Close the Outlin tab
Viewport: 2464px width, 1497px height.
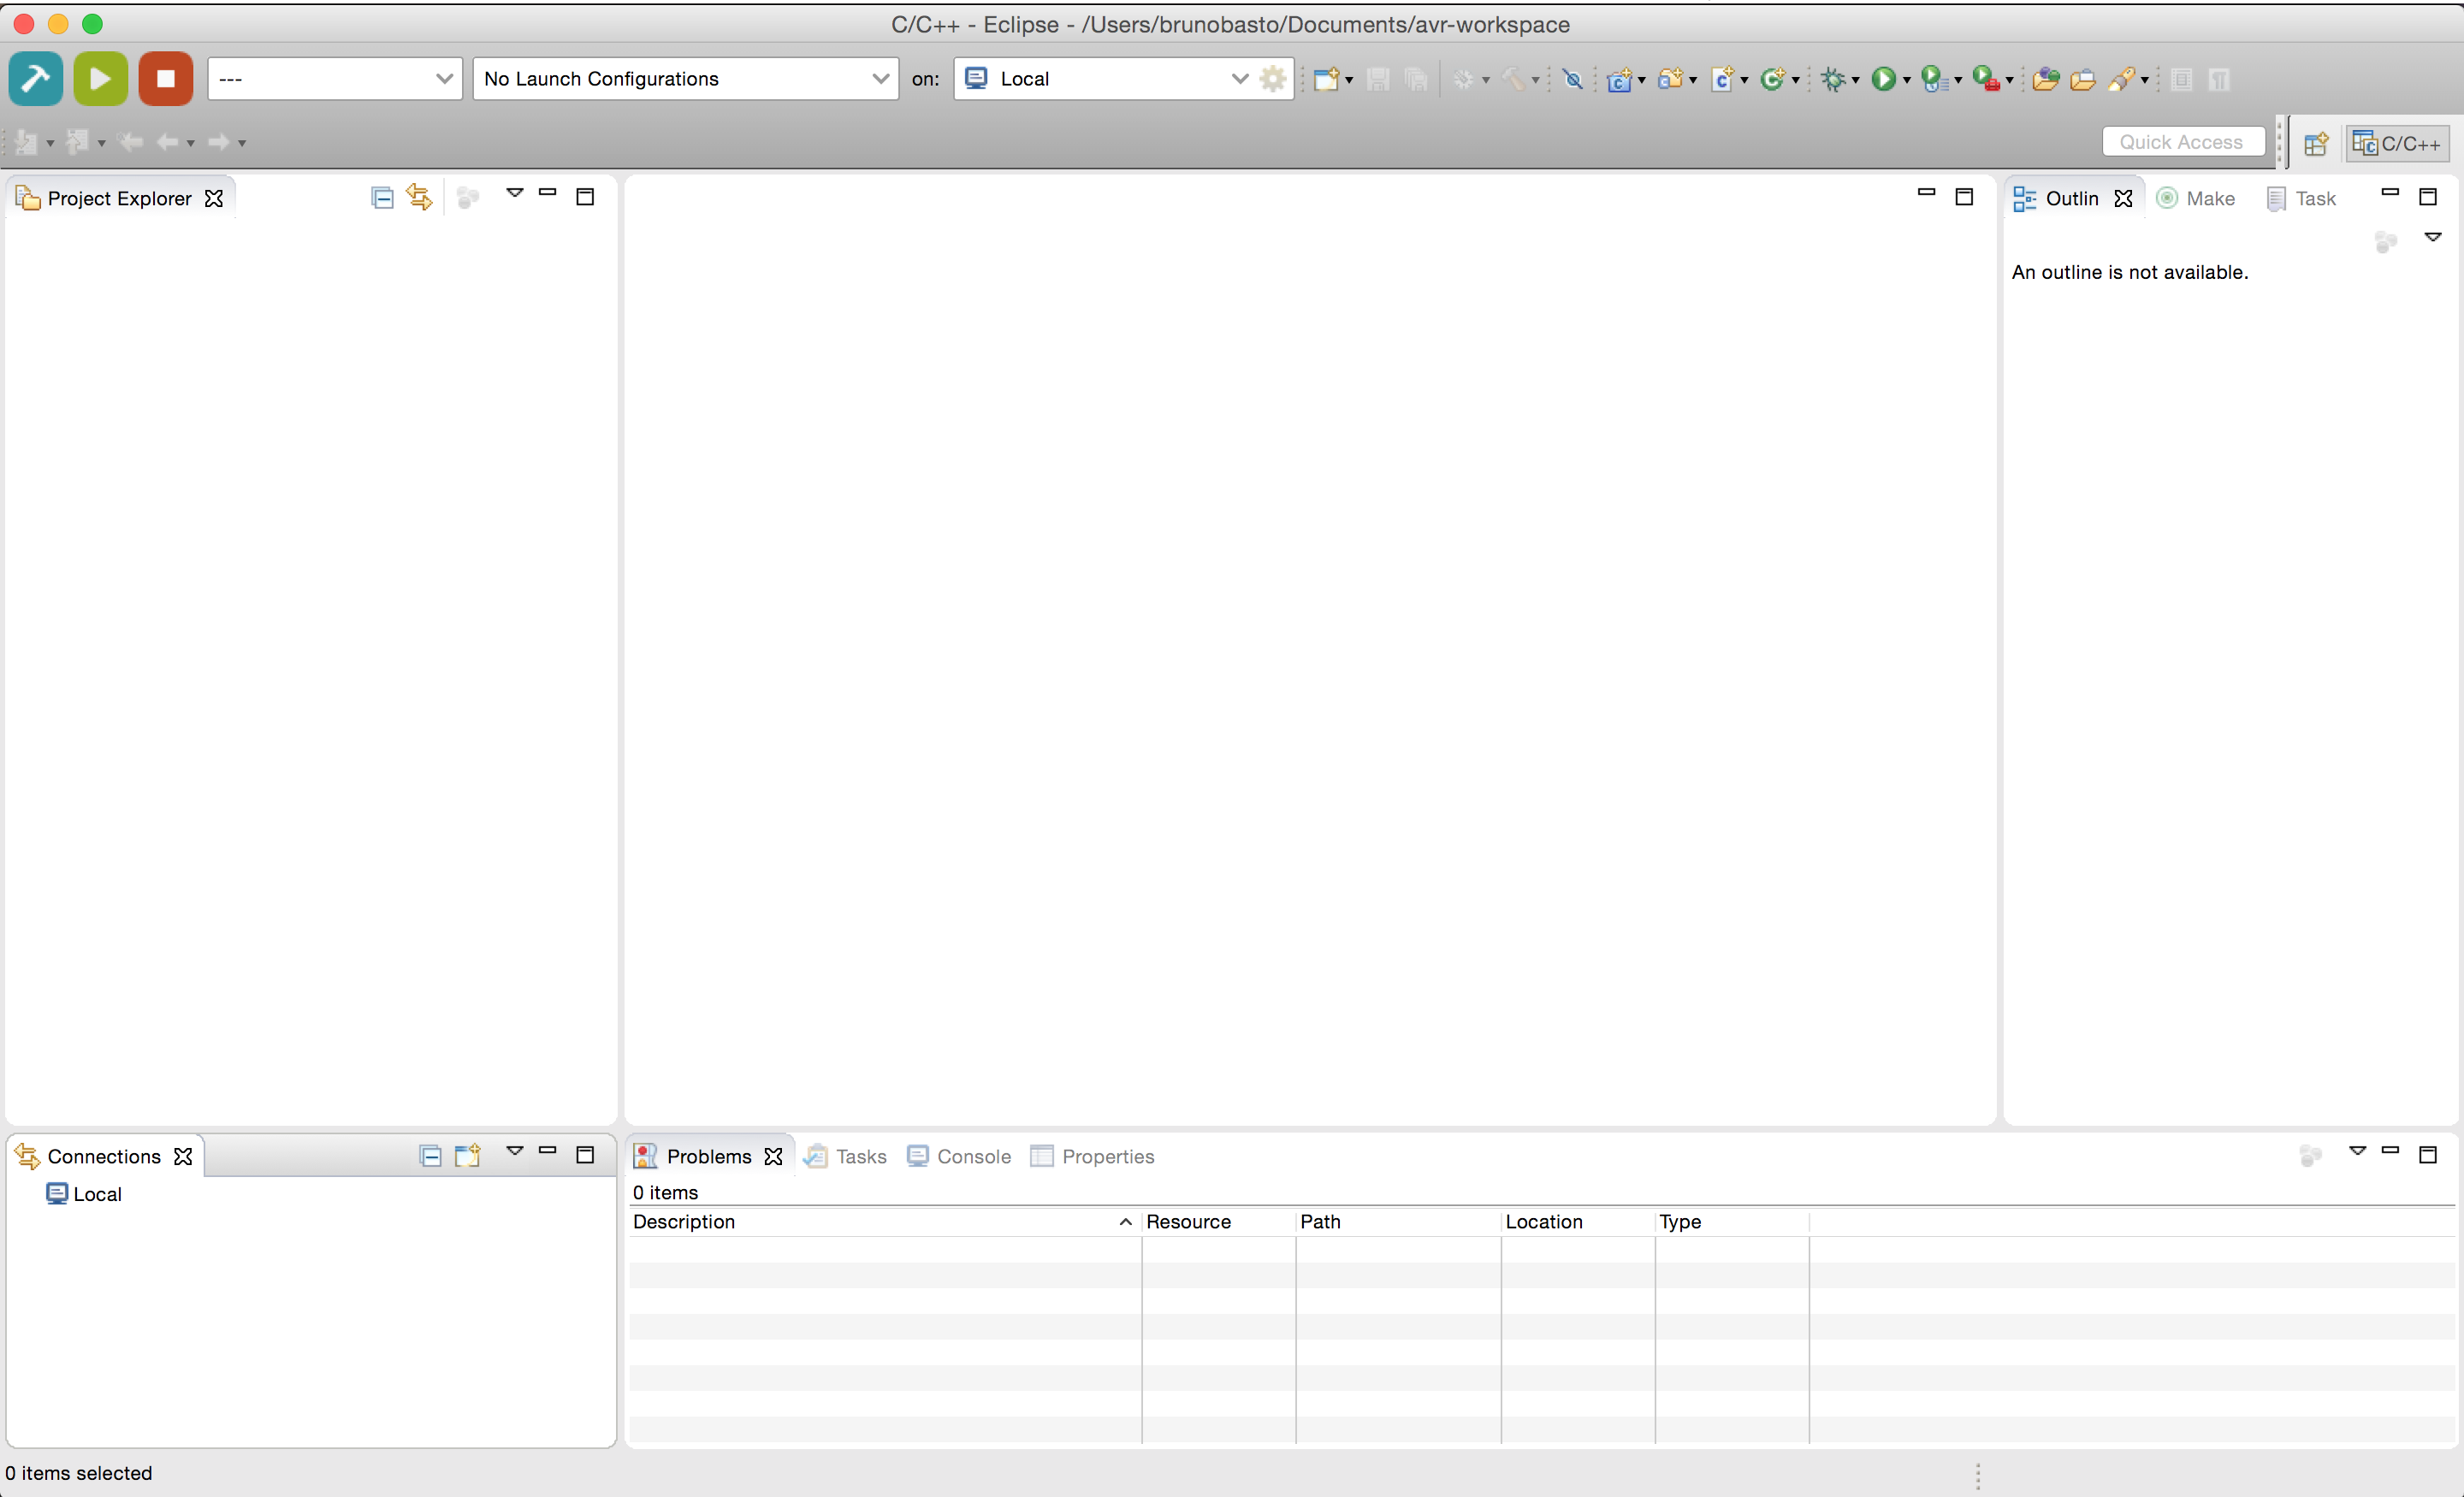[2124, 198]
